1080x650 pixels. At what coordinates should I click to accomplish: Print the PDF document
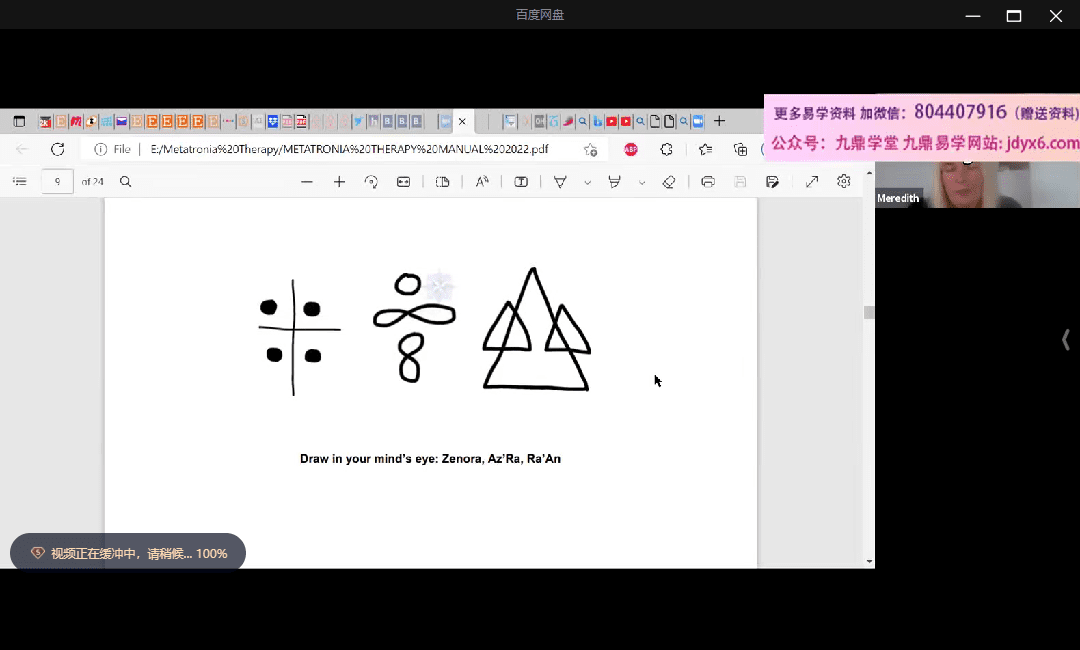coord(708,182)
